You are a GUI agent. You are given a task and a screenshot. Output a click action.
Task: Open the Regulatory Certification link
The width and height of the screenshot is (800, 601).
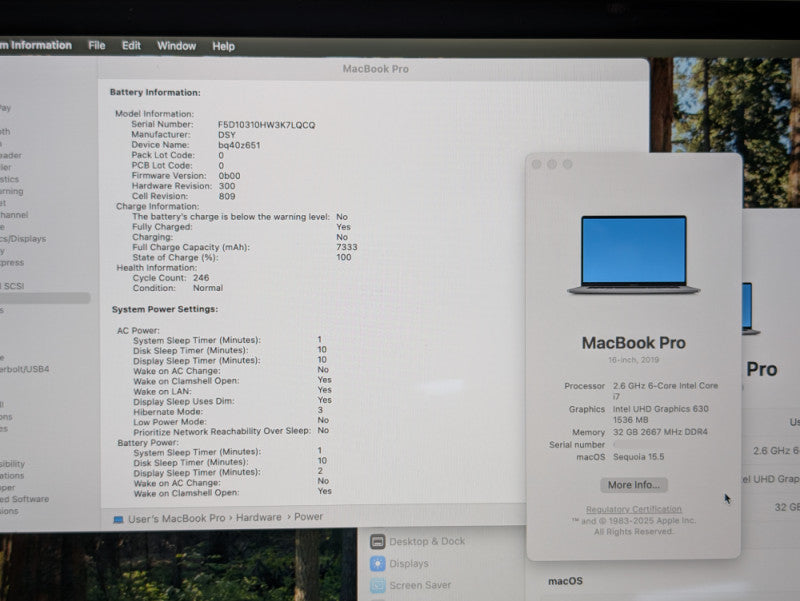(634, 509)
